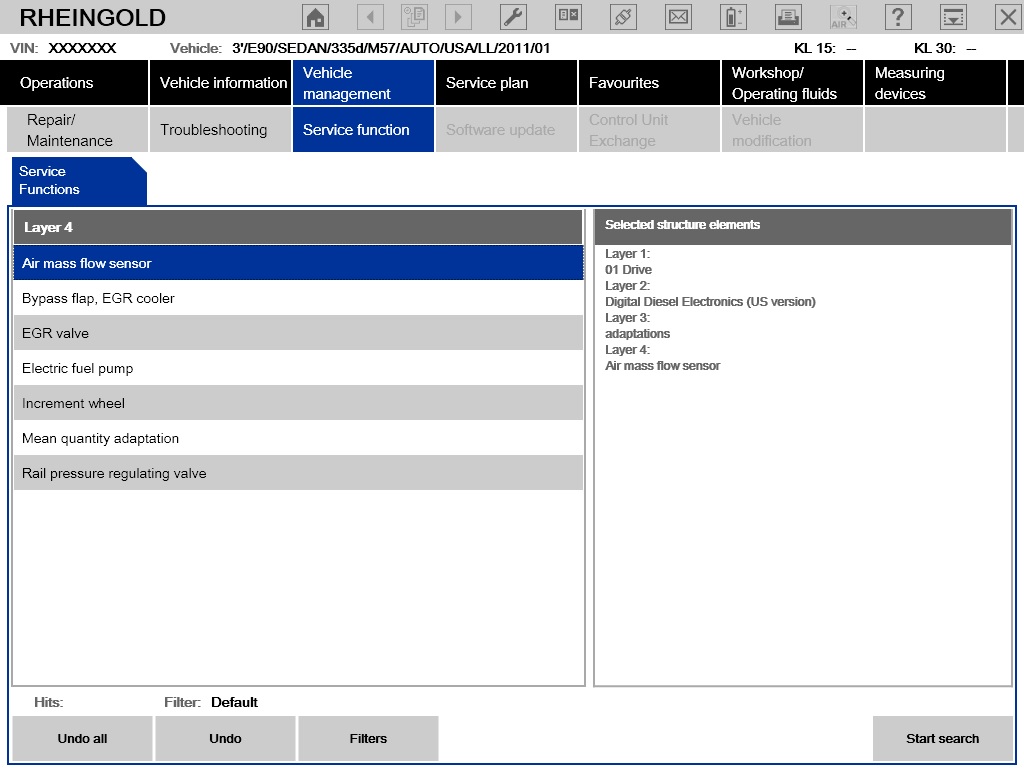1024x768 pixels.
Task: Click the Start search button
Action: pyautogui.click(x=942, y=739)
